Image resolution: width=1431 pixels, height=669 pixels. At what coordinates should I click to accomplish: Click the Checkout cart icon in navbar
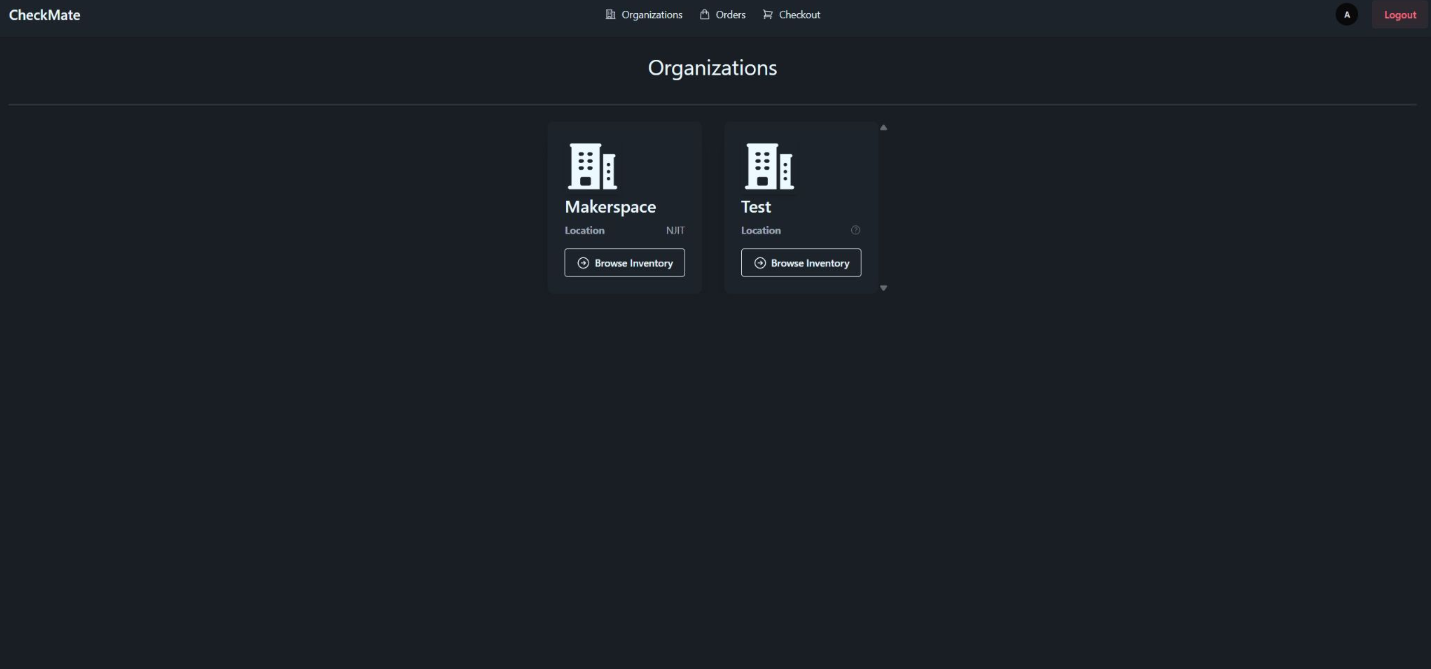click(x=768, y=15)
